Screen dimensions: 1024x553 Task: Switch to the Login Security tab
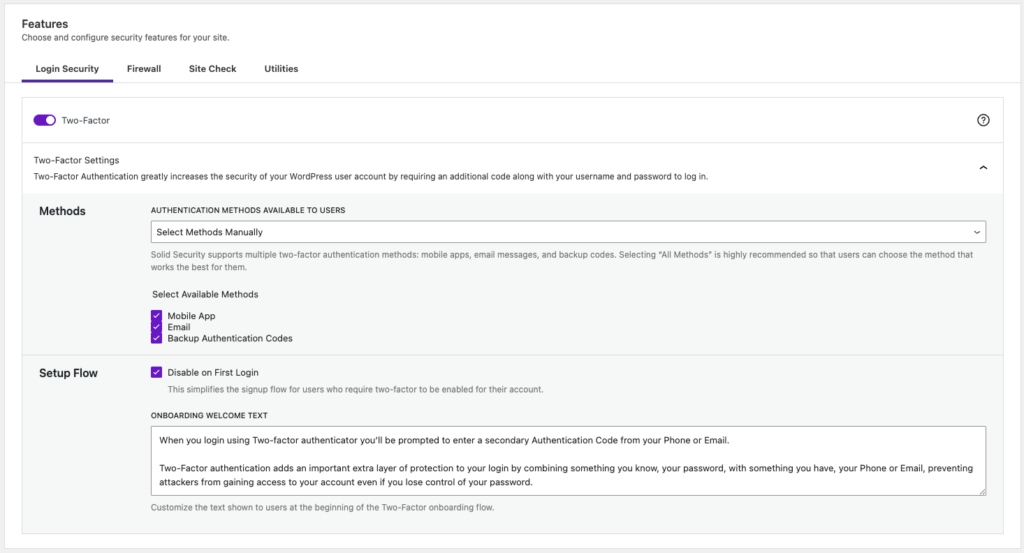point(67,69)
